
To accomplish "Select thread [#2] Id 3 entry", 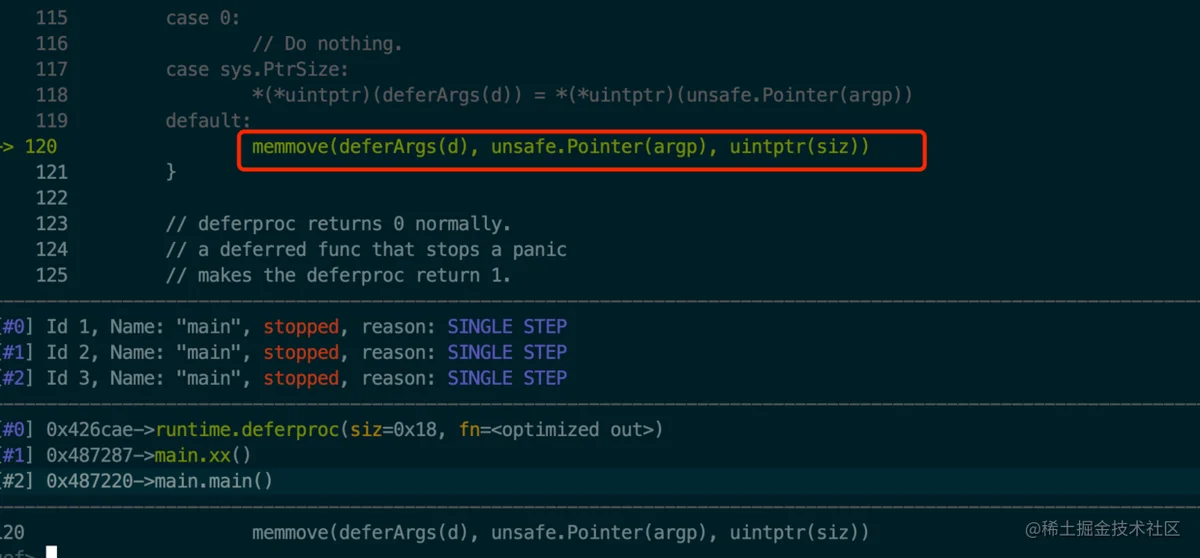I will pyautogui.click(x=284, y=378).
